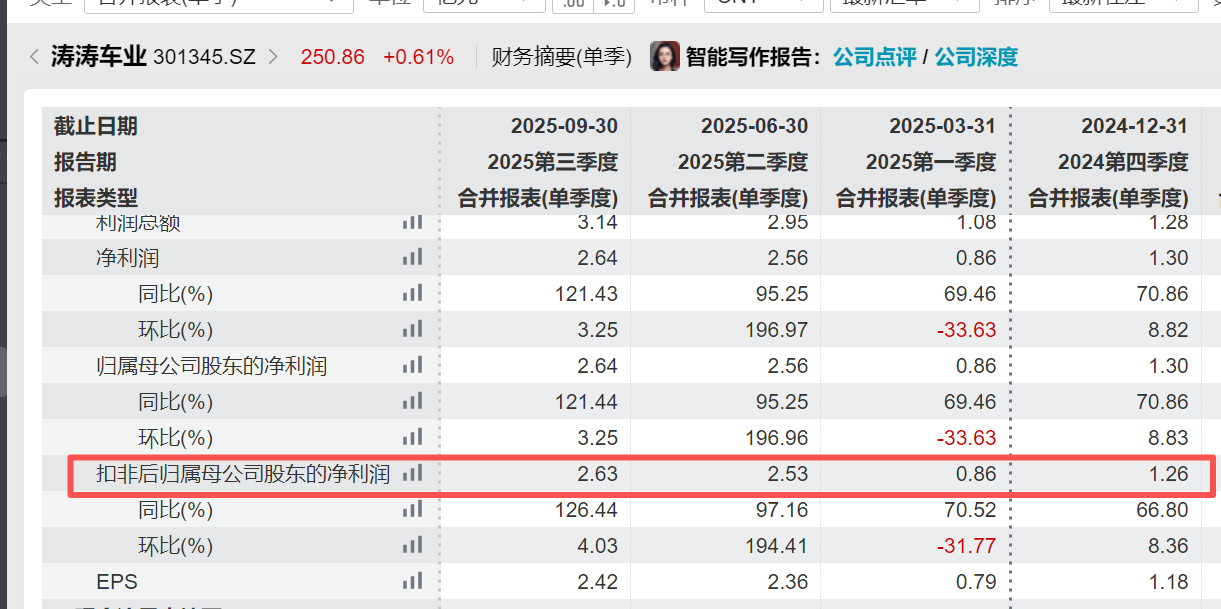The image size is (1221, 609).
Task: Click chart icon for 同比(%) under 归属母公司股东的净利润
Action: 412,402
